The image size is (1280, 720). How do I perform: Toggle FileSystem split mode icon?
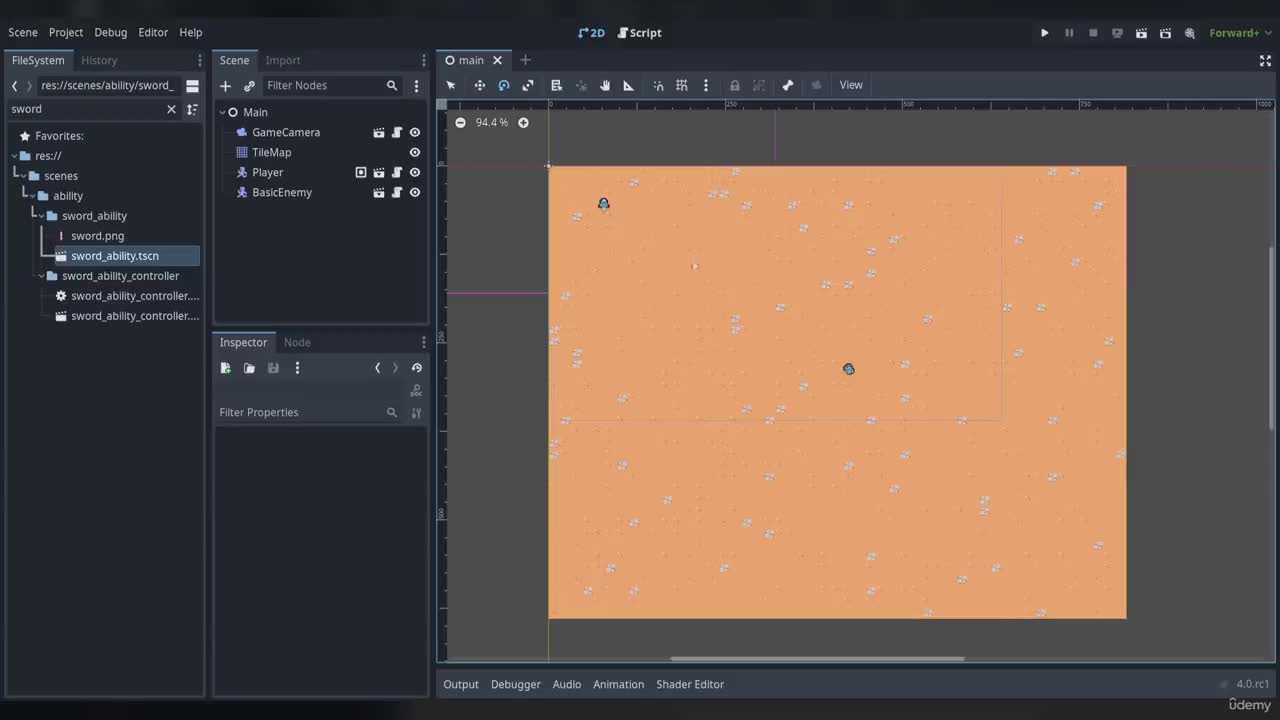tap(192, 86)
